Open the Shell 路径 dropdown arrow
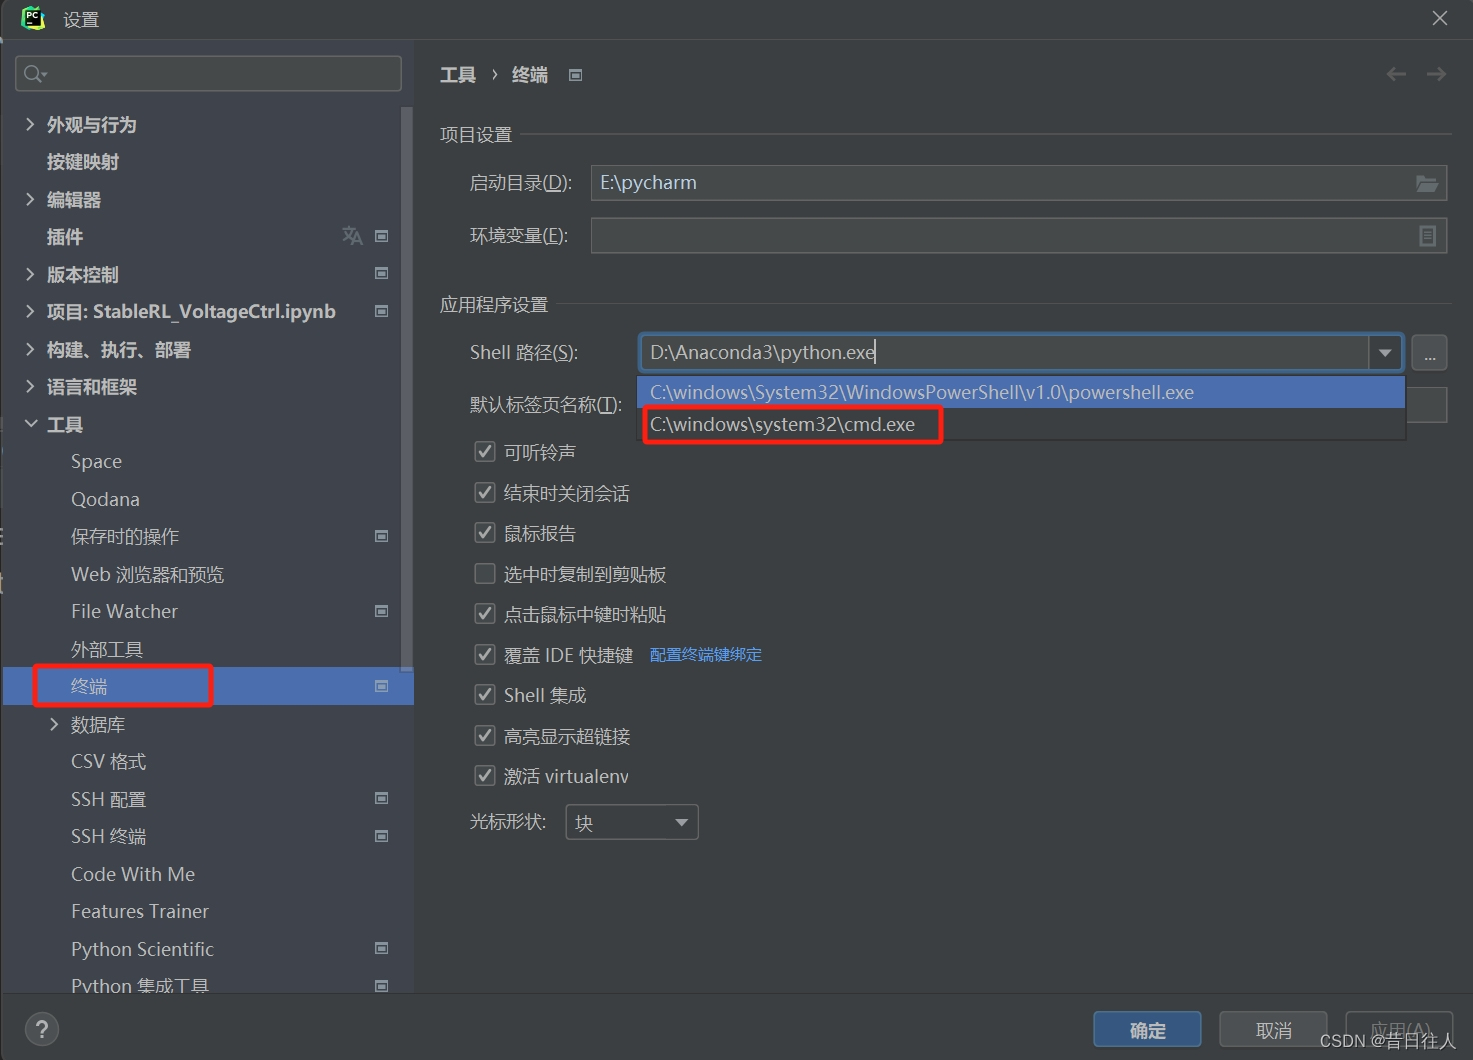 pyautogui.click(x=1386, y=352)
